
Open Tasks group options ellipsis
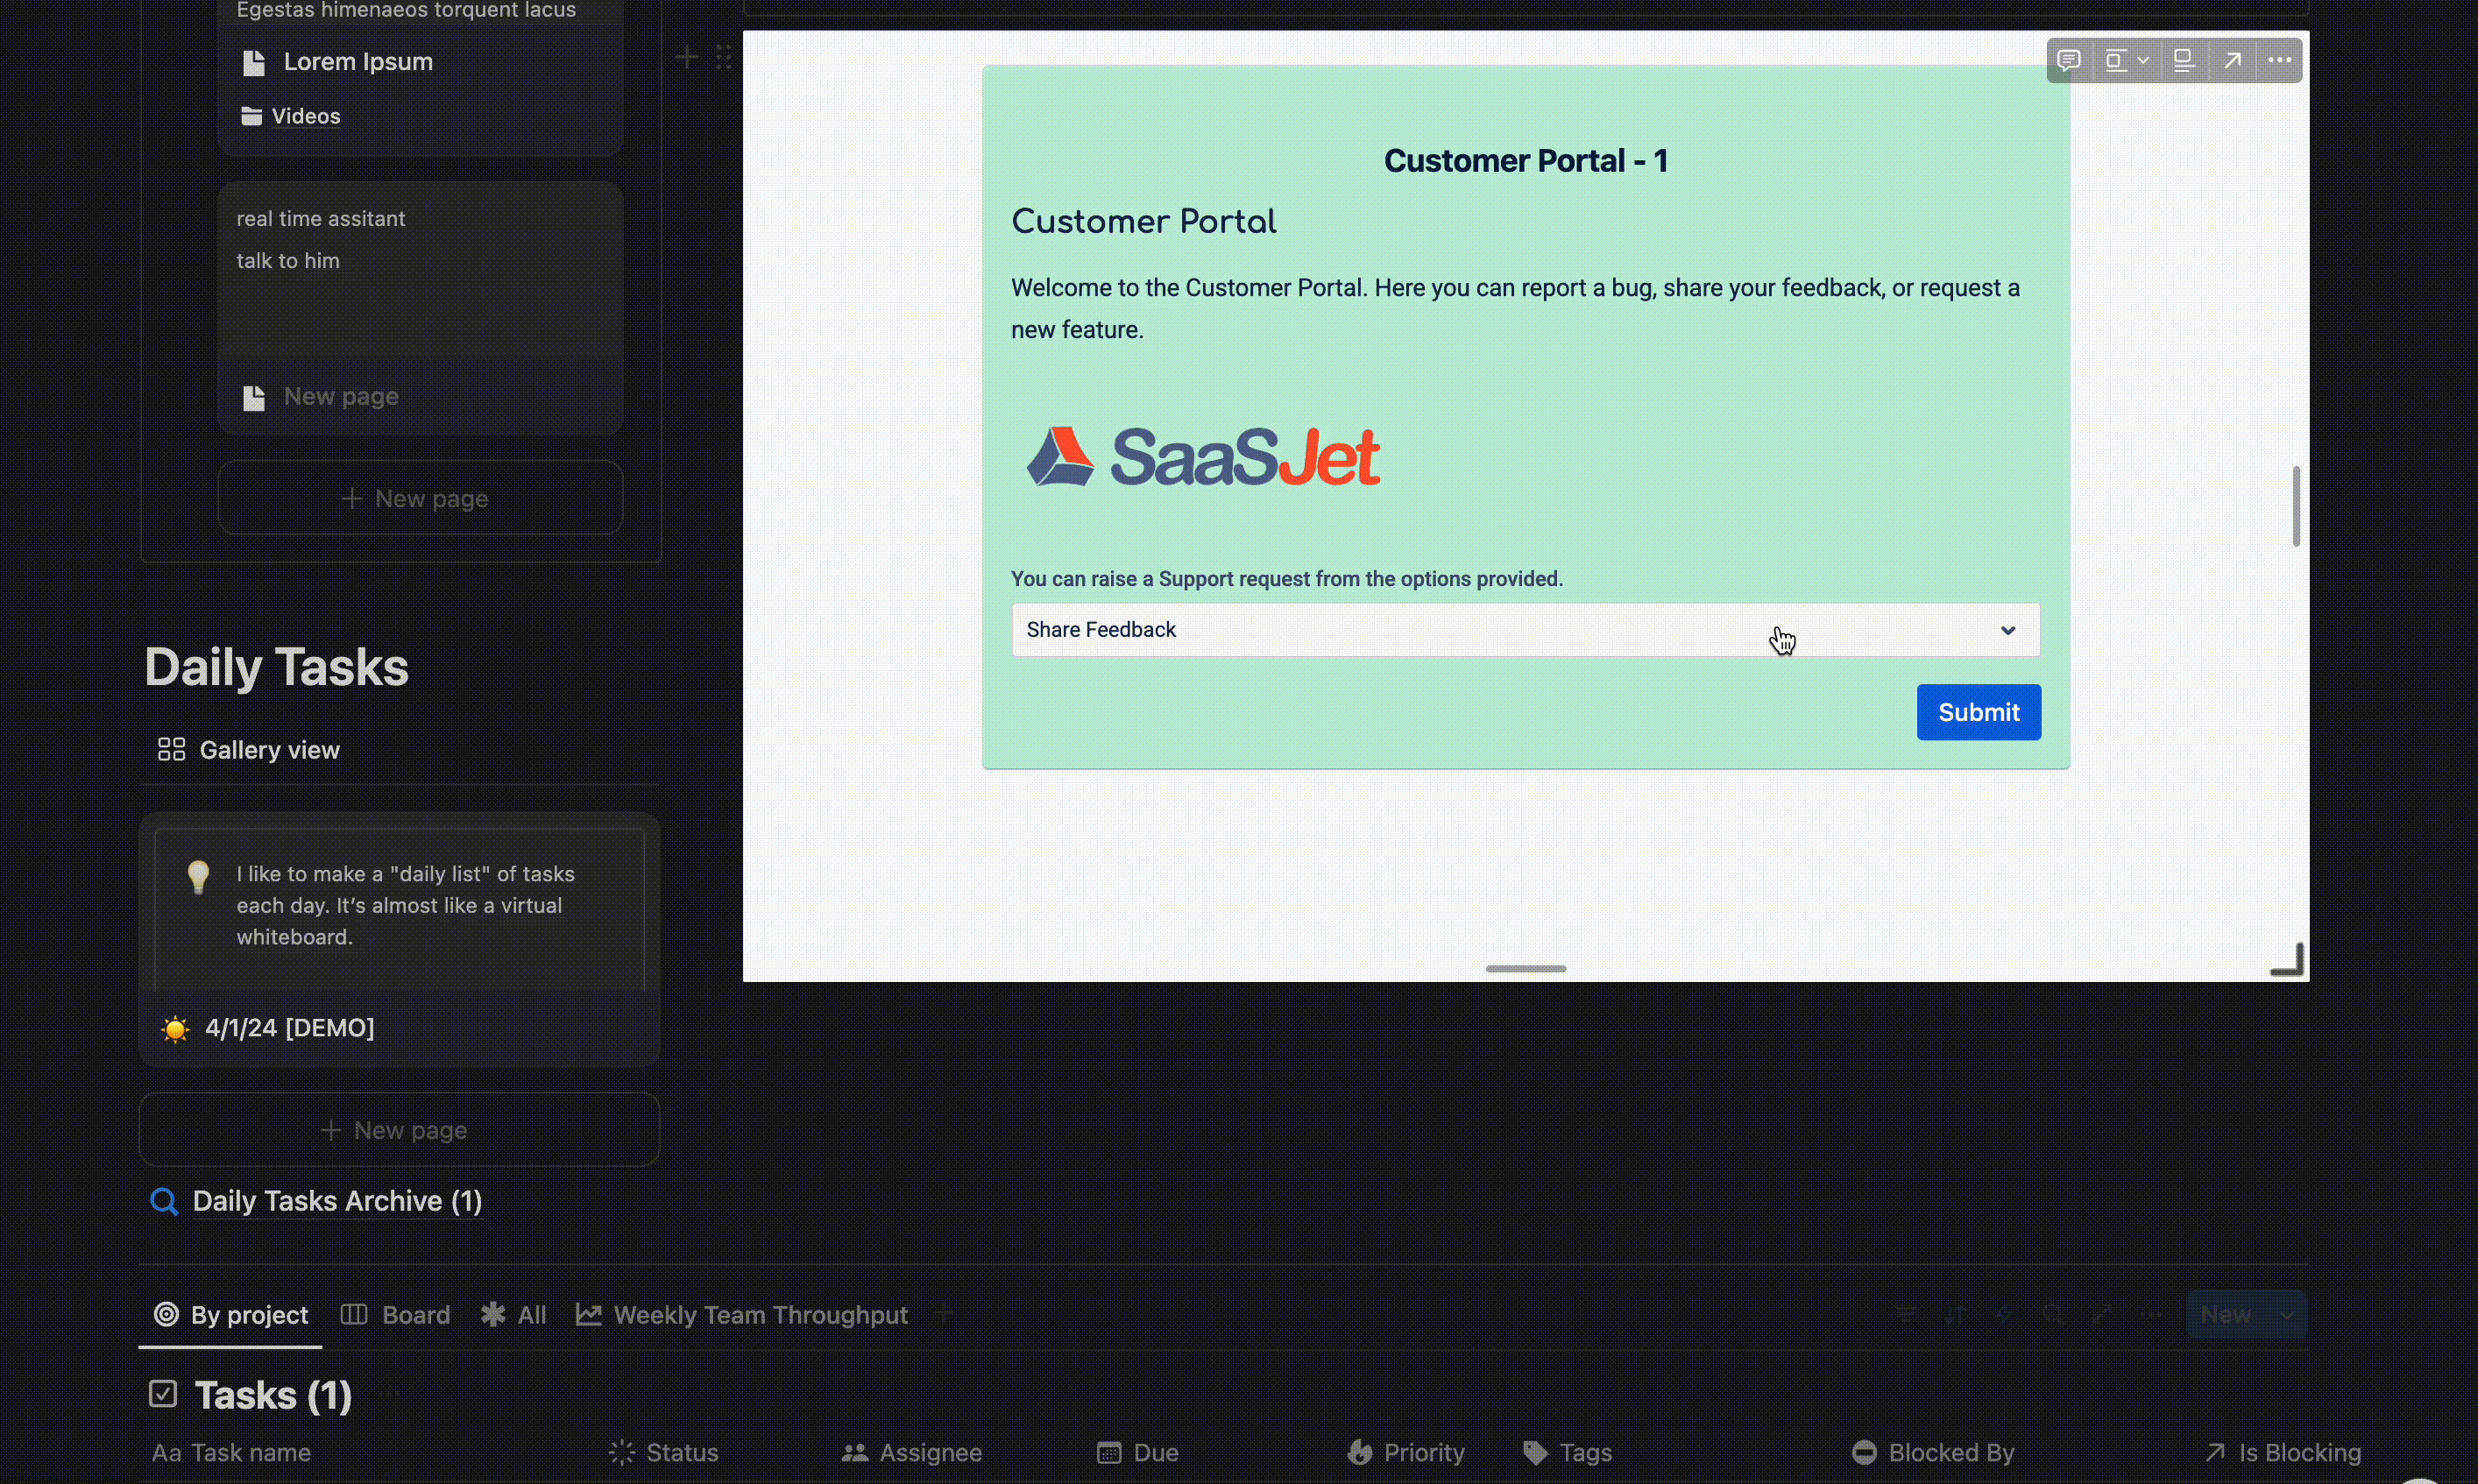389,1393
